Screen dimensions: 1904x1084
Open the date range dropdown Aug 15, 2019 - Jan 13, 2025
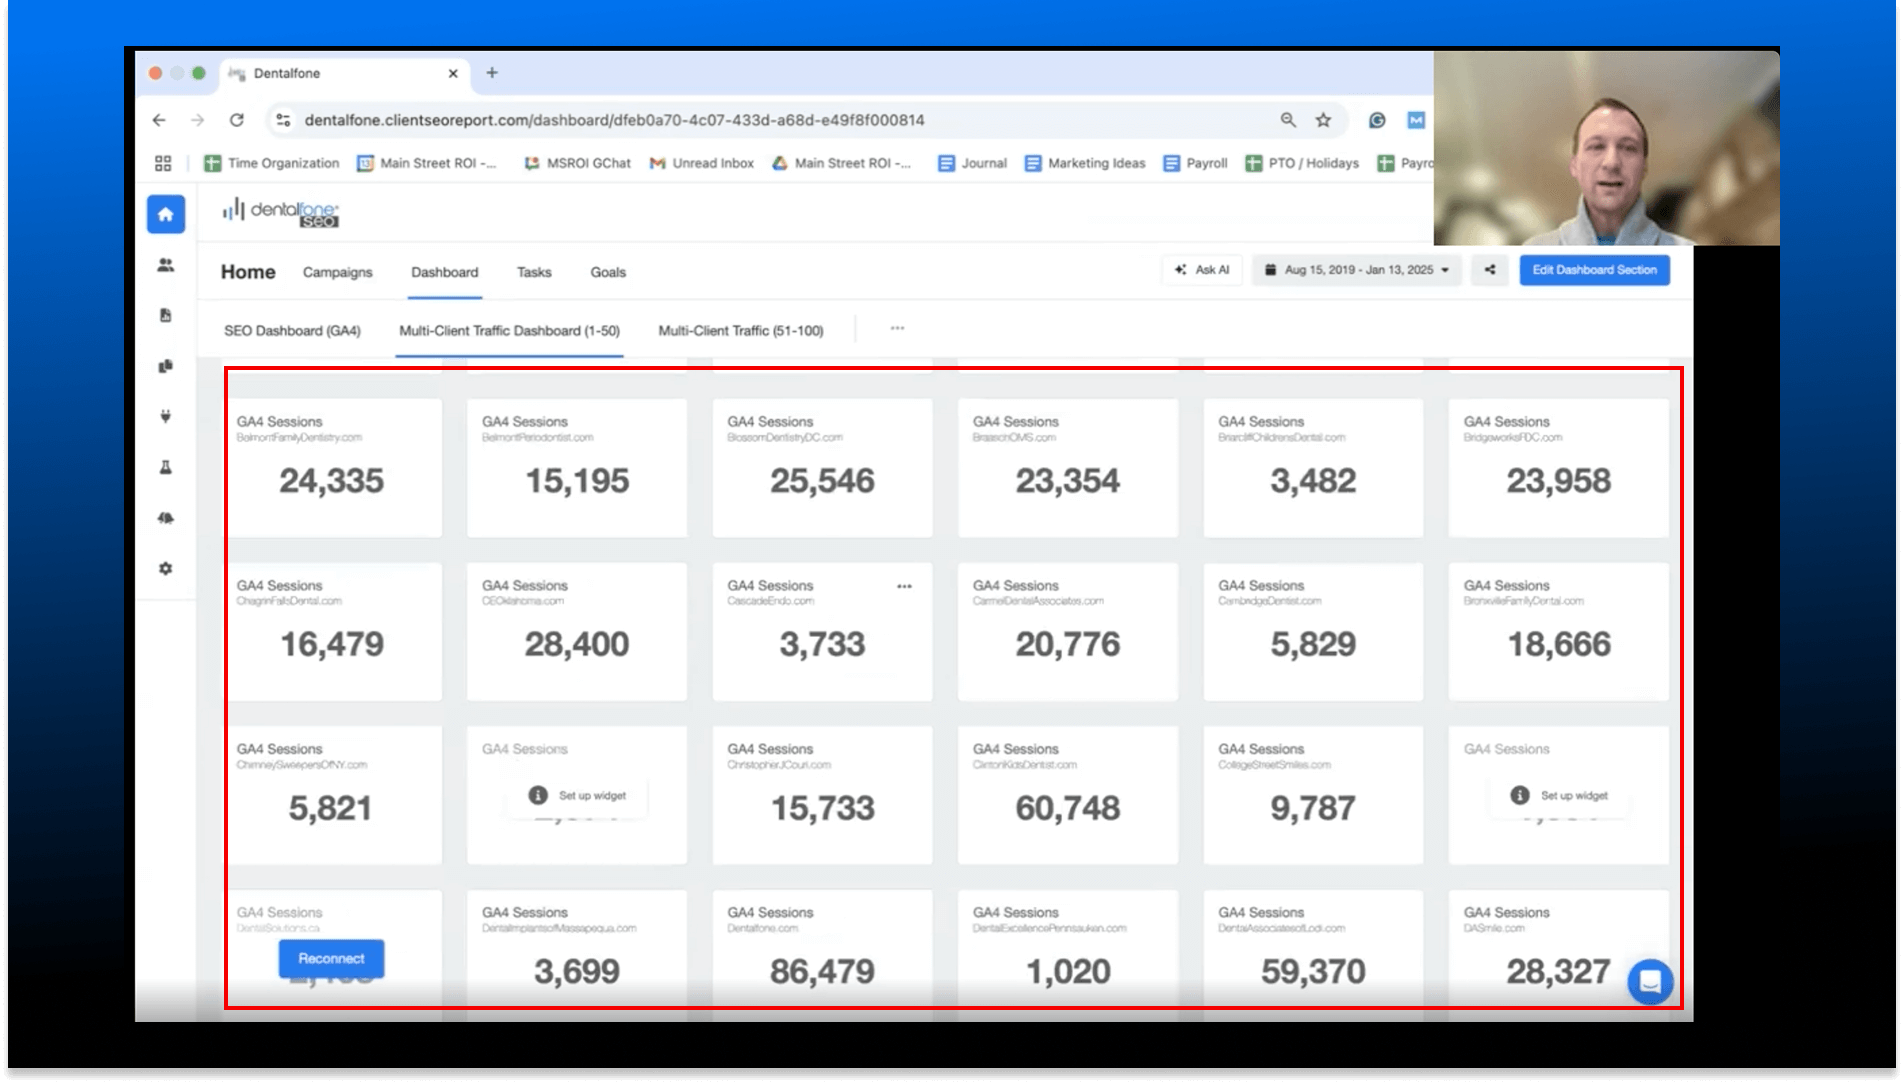[1357, 270]
